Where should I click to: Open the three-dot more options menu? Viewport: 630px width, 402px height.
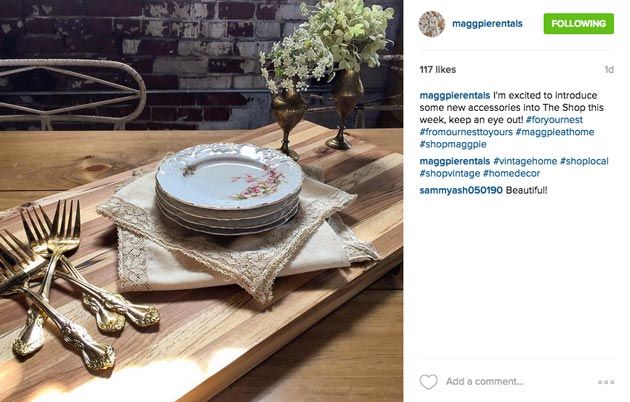[606, 382]
